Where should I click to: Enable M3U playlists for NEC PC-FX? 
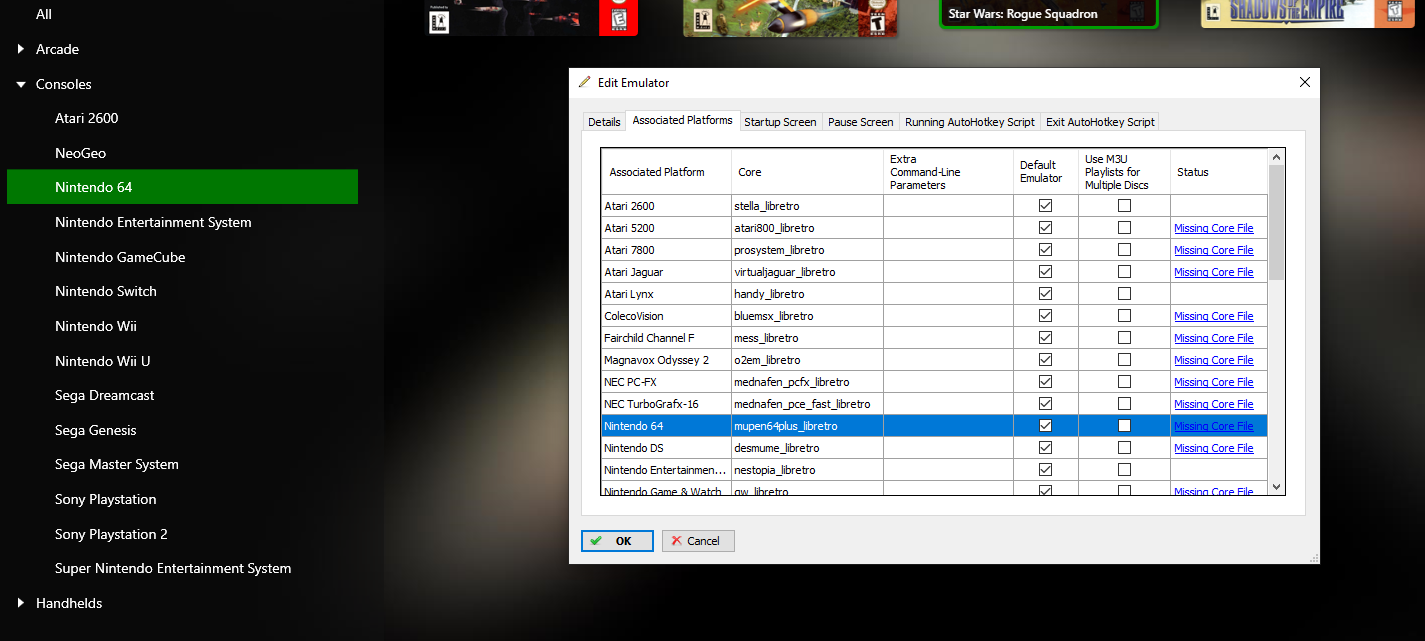point(1124,382)
